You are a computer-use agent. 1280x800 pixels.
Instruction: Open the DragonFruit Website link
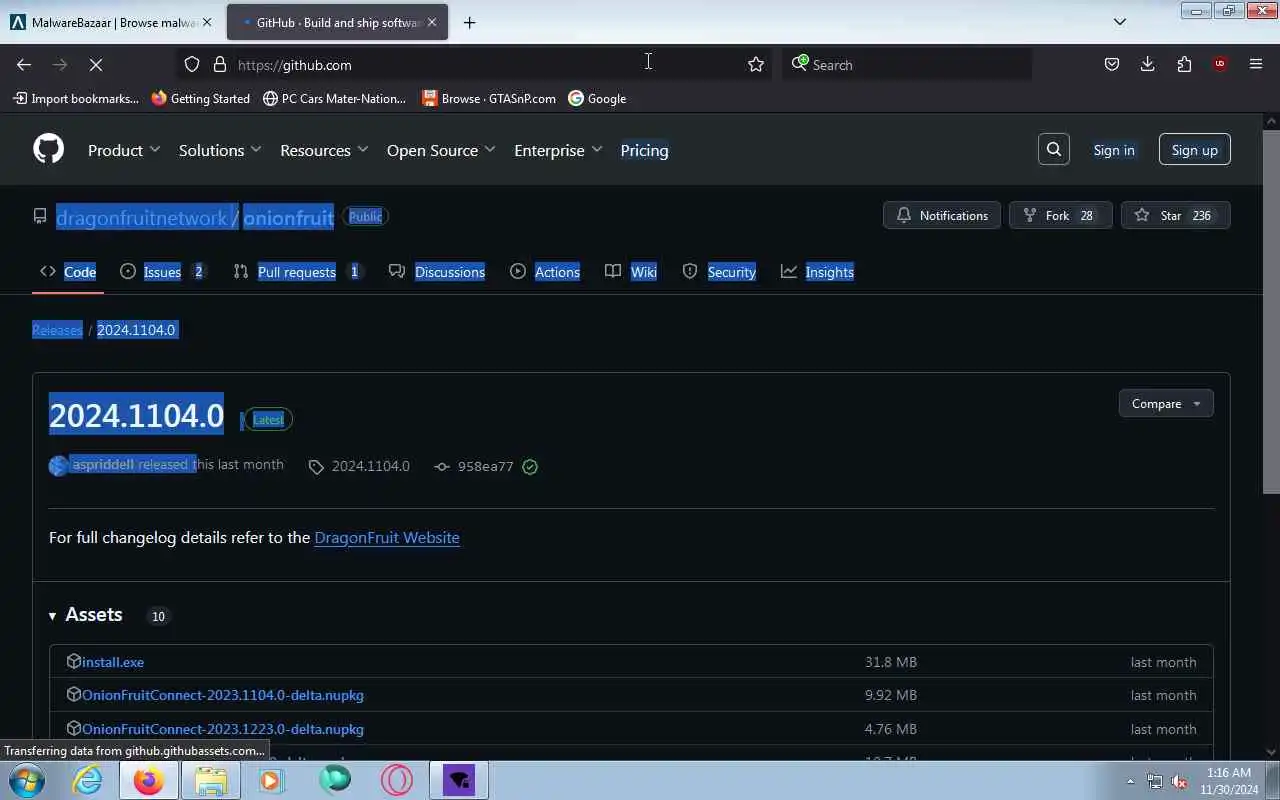click(387, 537)
